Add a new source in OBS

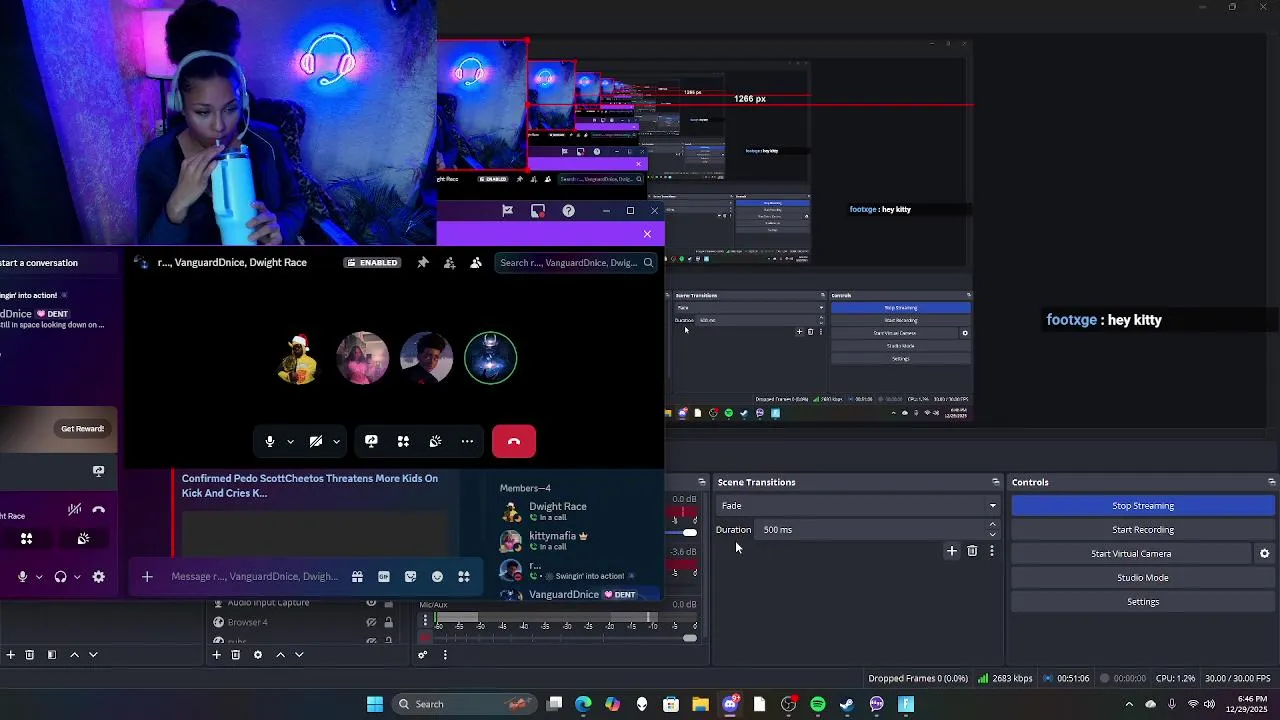(216, 655)
